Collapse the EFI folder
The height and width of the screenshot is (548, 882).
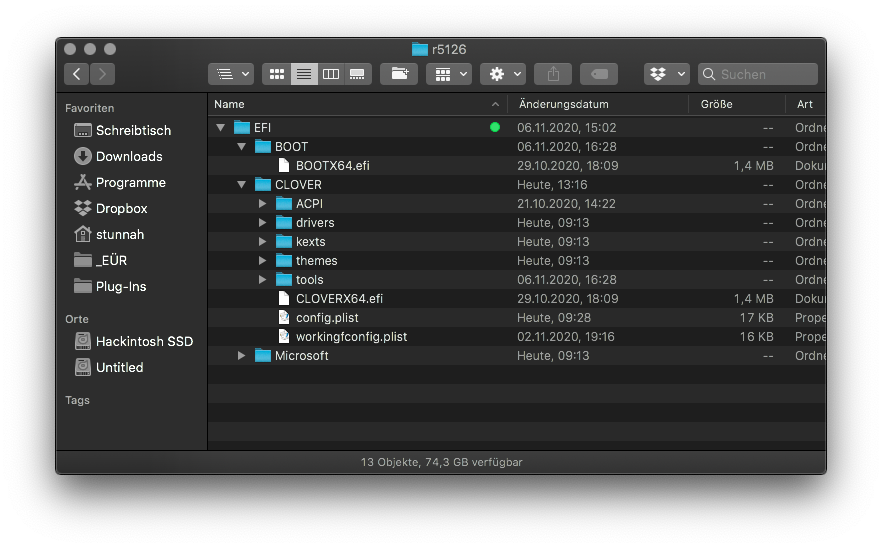click(220, 128)
